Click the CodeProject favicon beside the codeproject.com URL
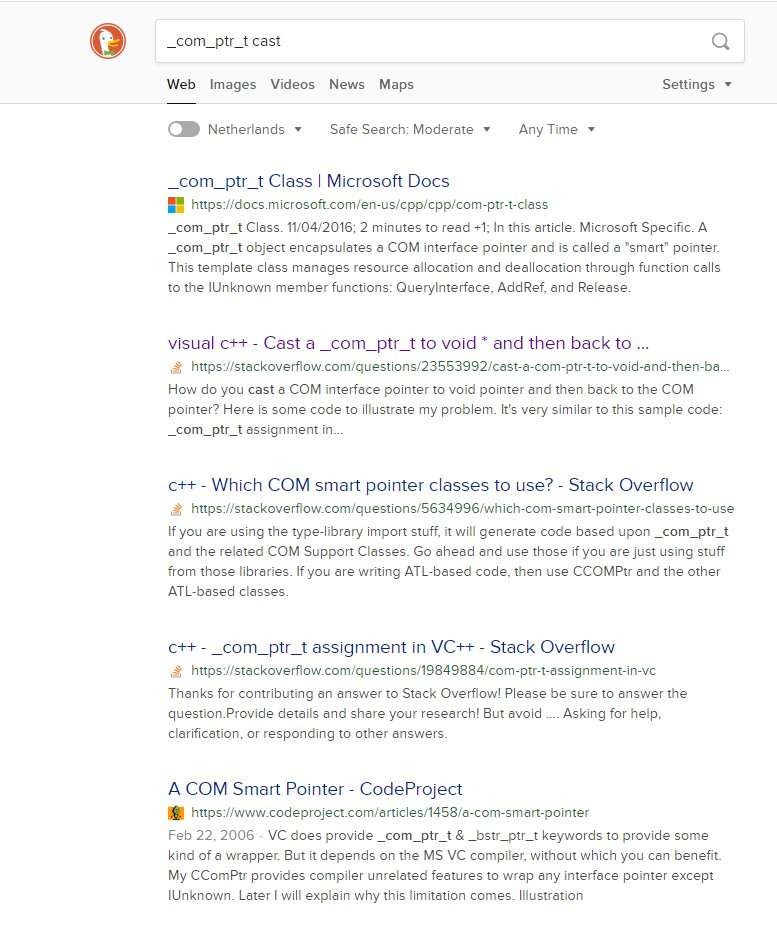The image size is (777, 939). pos(176,813)
